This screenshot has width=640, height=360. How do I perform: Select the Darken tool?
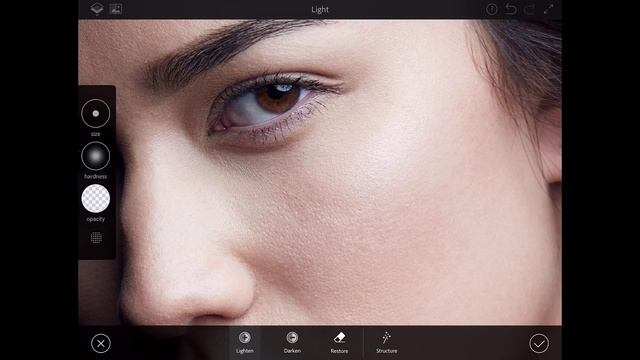[x=292, y=342]
